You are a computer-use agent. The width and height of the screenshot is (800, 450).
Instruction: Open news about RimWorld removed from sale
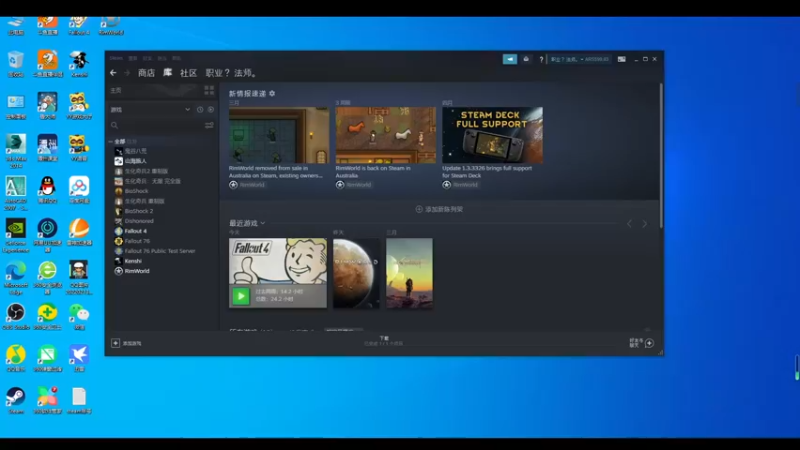279,143
